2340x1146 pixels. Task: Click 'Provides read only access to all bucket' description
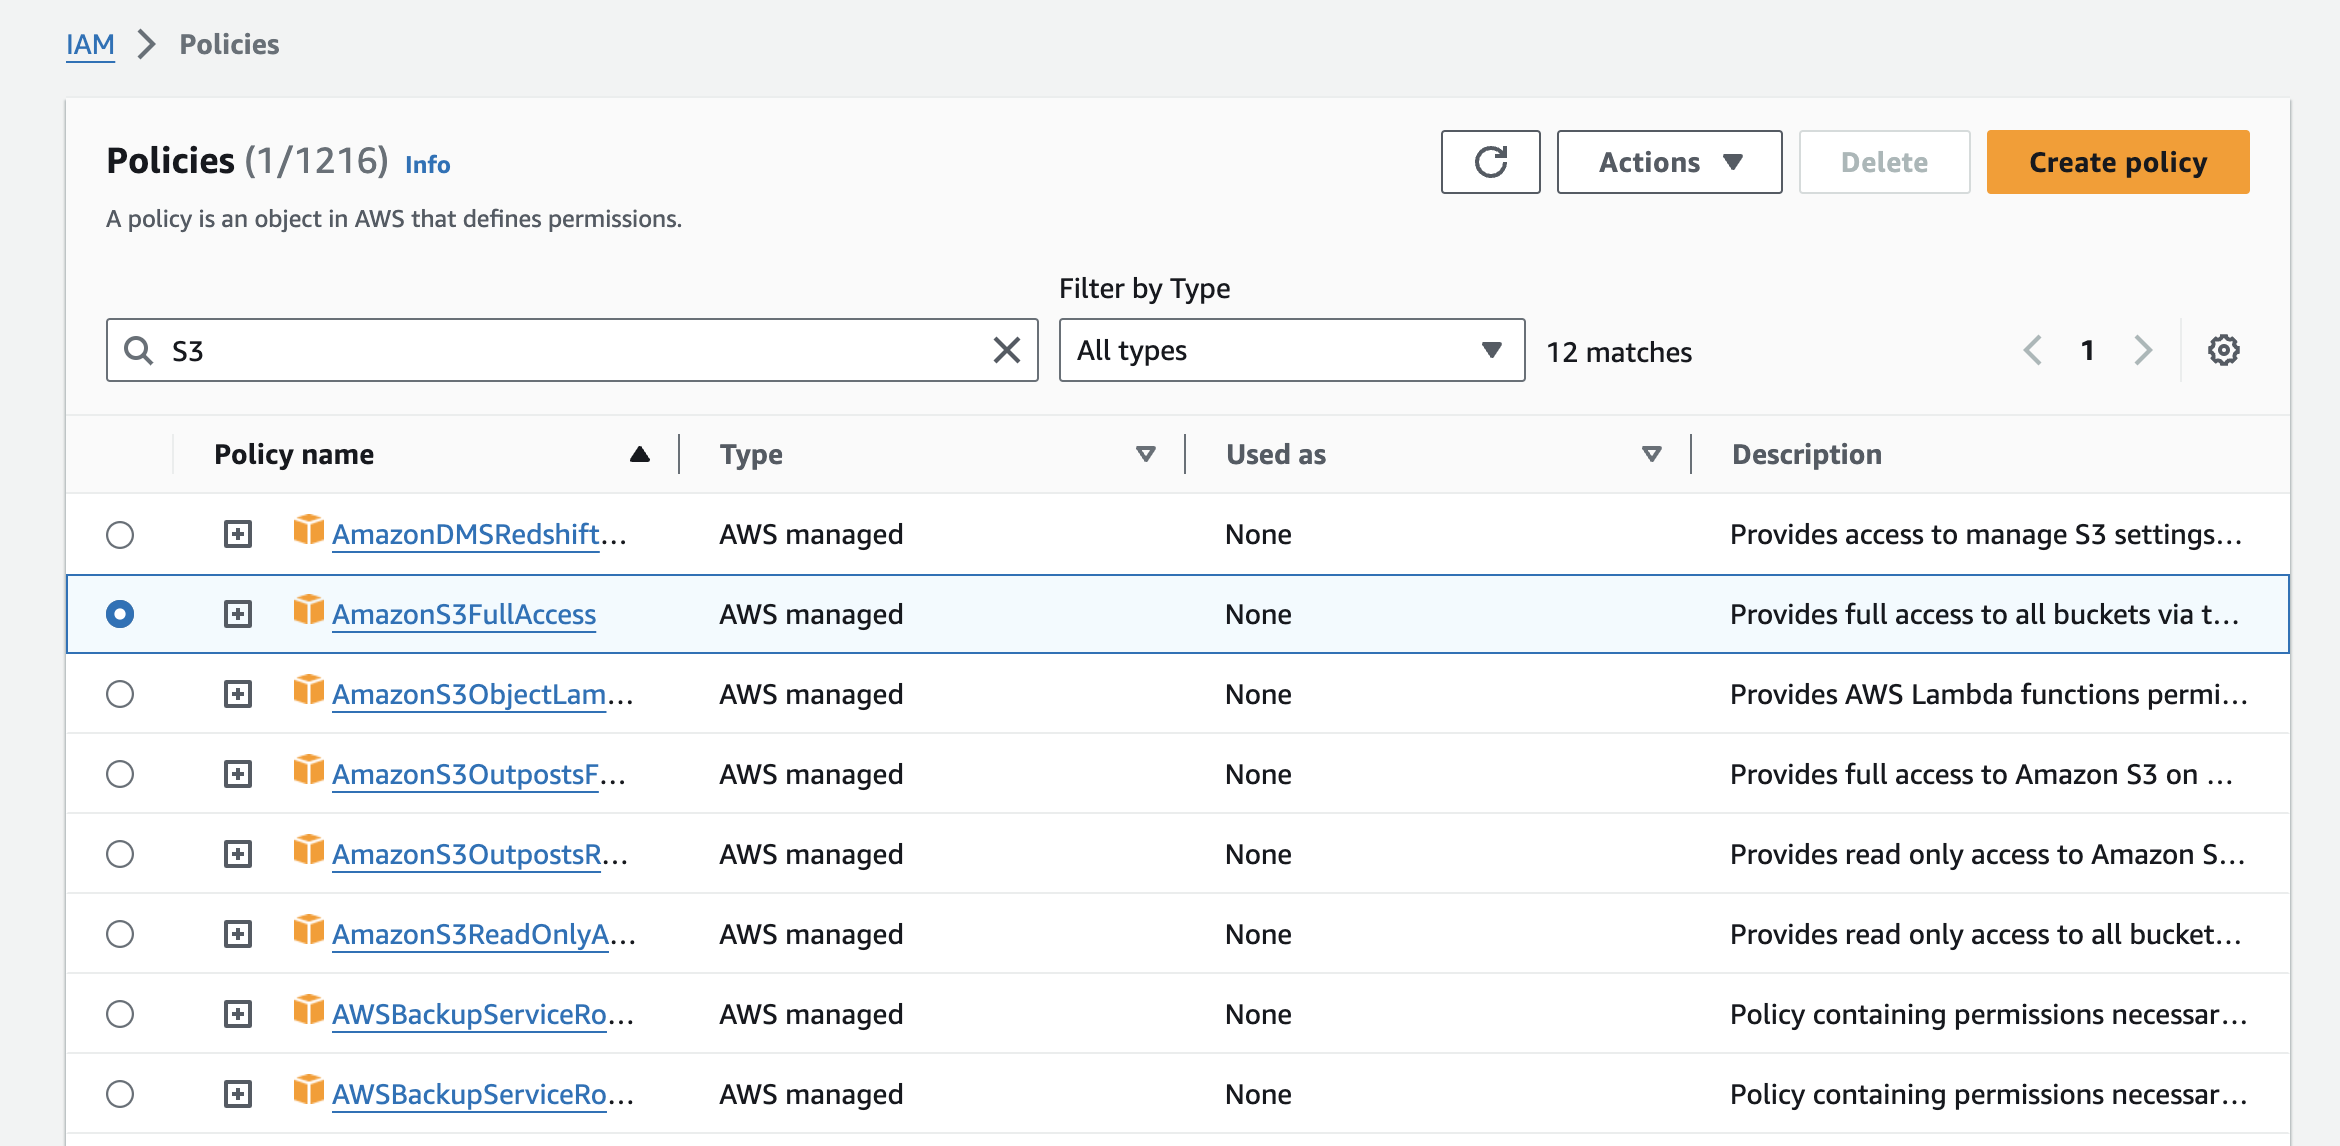pyautogui.click(x=1986, y=934)
